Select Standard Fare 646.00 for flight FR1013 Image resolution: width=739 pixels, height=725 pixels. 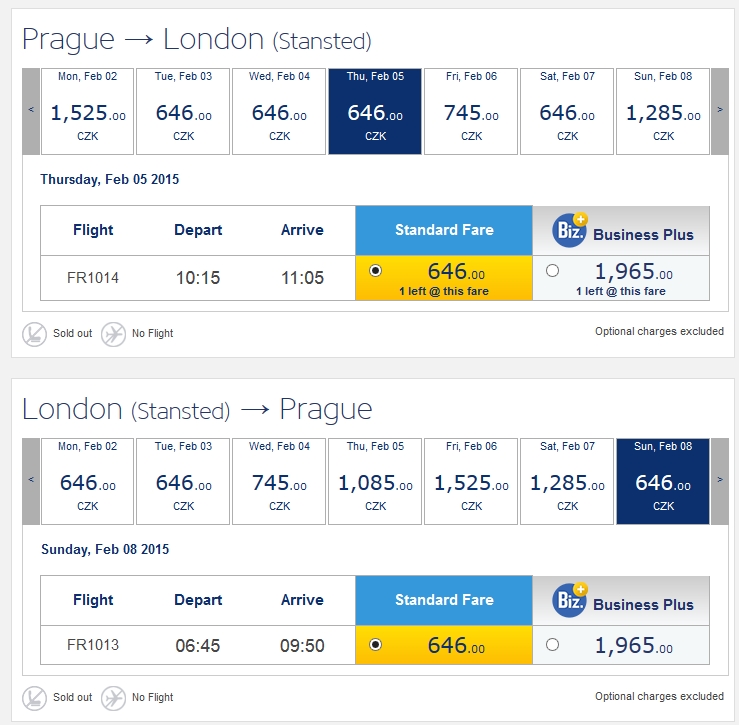[x=376, y=644]
